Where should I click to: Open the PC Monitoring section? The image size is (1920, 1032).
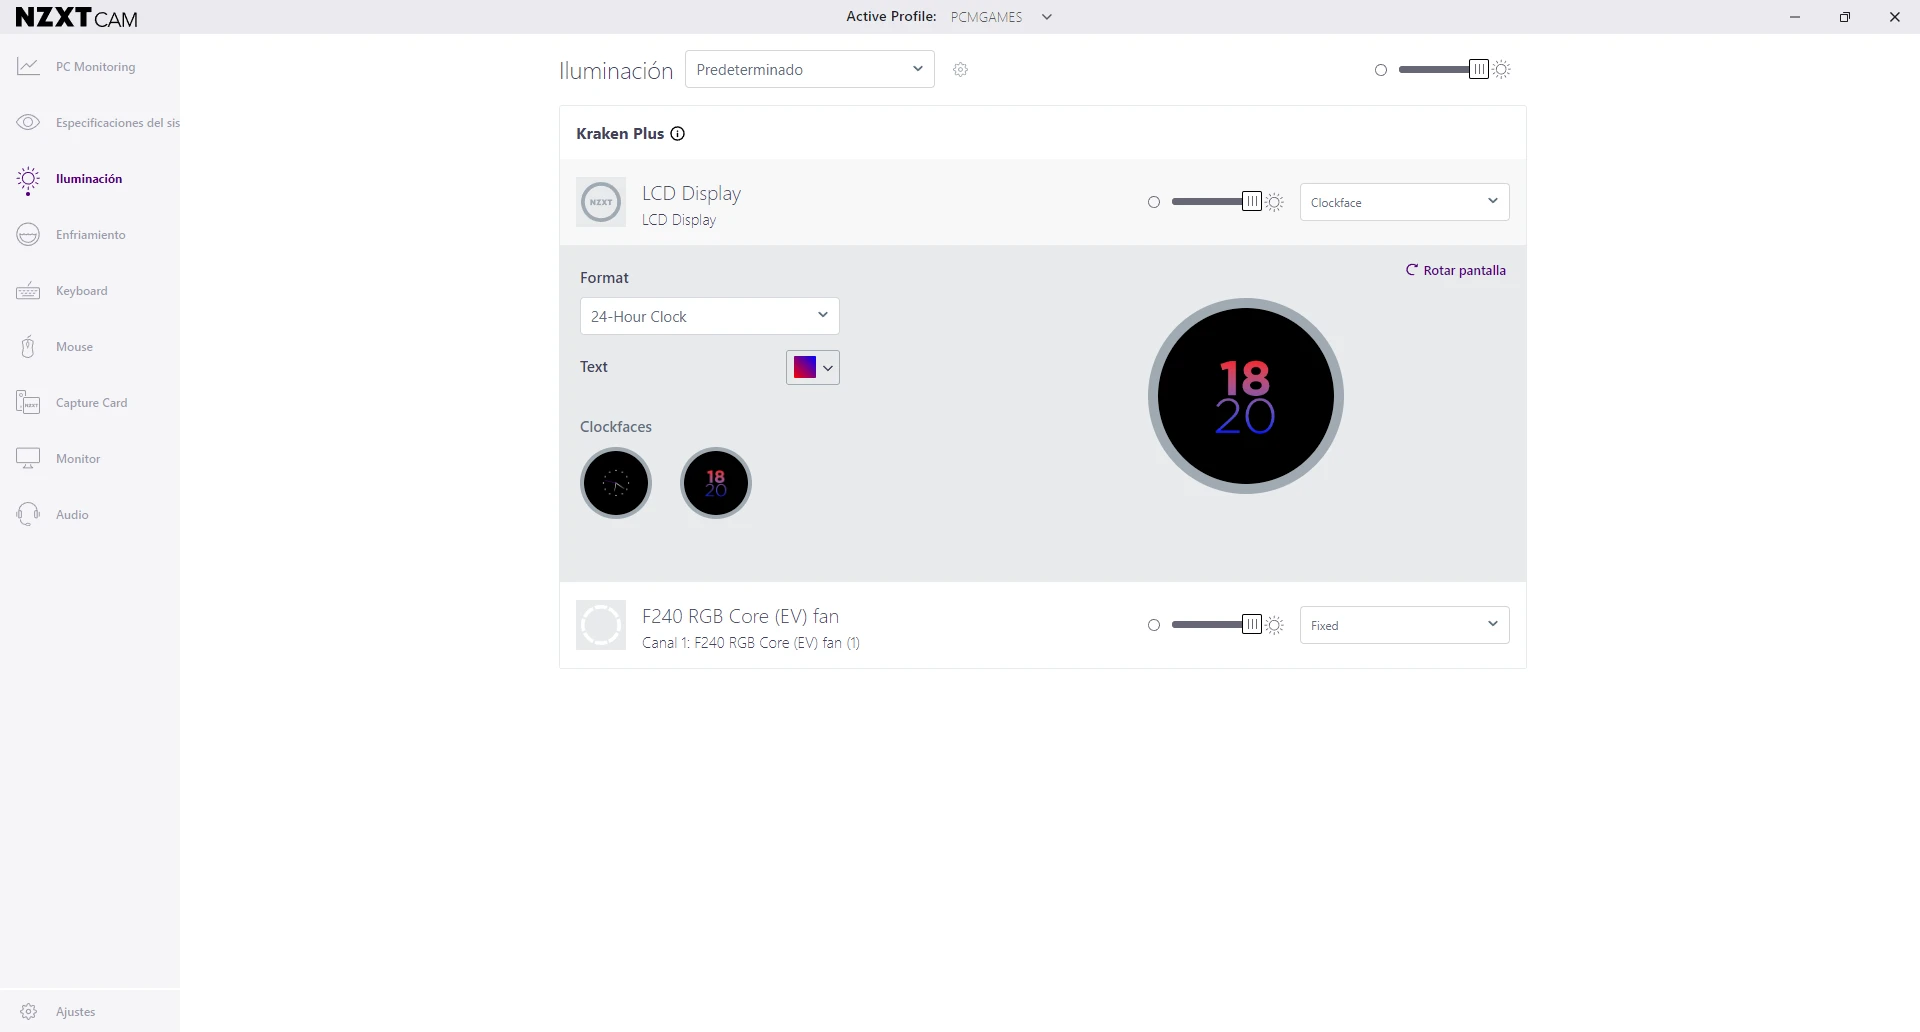click(x=90, y=66)
